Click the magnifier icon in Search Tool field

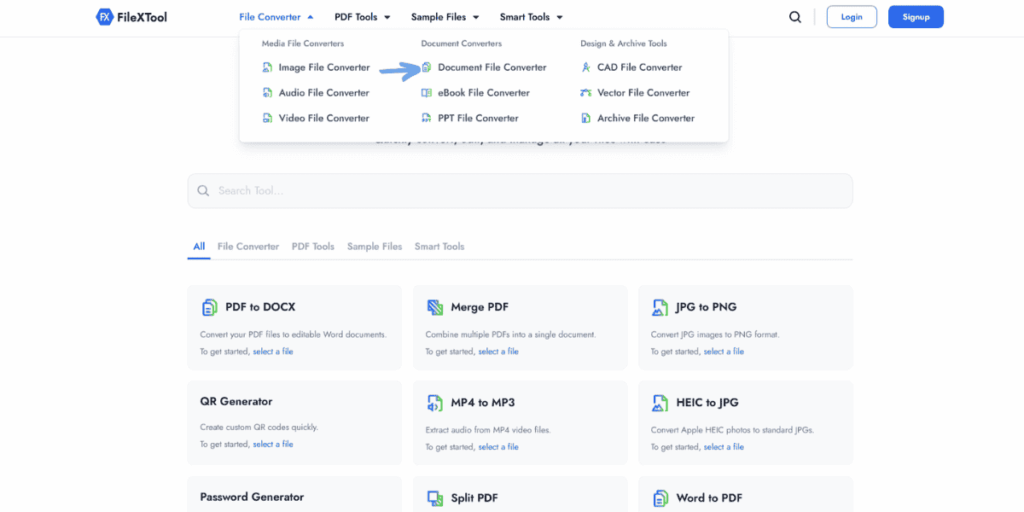tap(203, 191)
